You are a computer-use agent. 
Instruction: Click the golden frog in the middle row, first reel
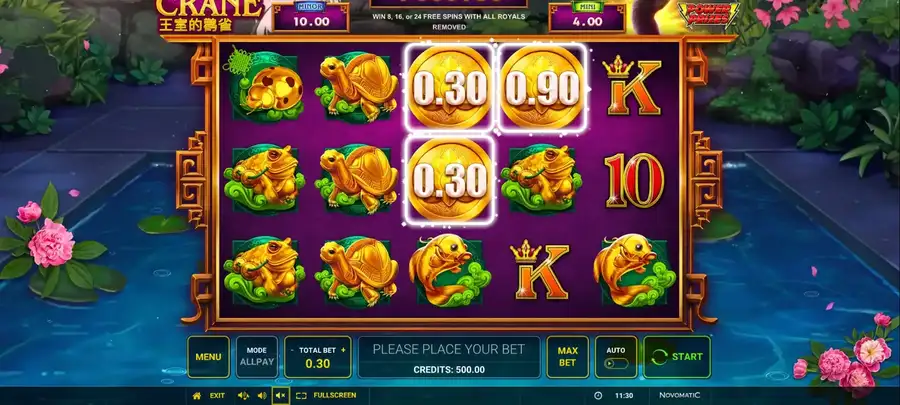coord(264,179)
